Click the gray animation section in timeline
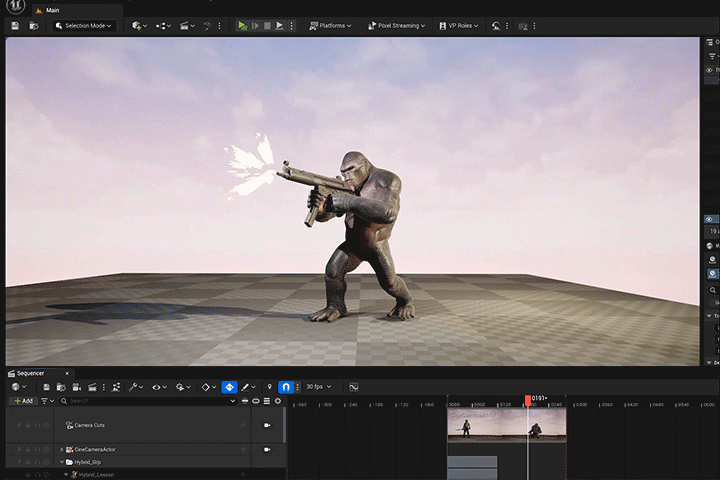This screenshot has height=480, width=720. pyautogui.click(x=472, y=462)
